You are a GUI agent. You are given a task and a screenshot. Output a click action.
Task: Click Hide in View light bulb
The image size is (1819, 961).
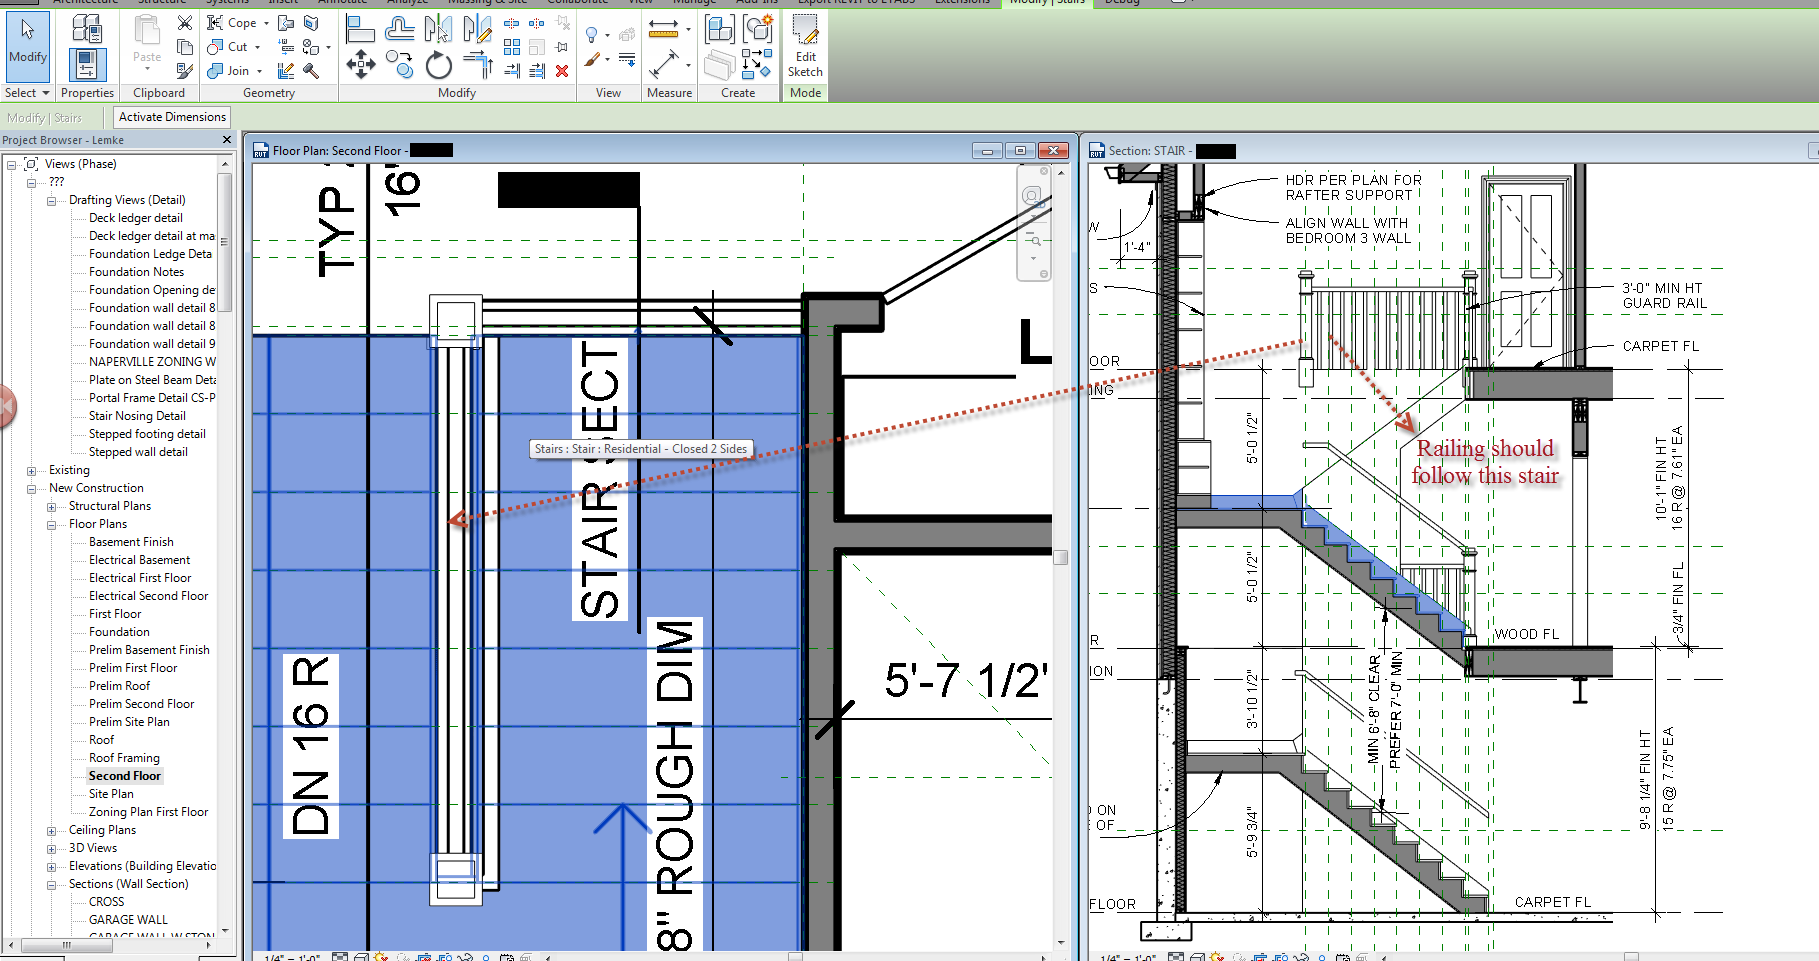(591, 35)
